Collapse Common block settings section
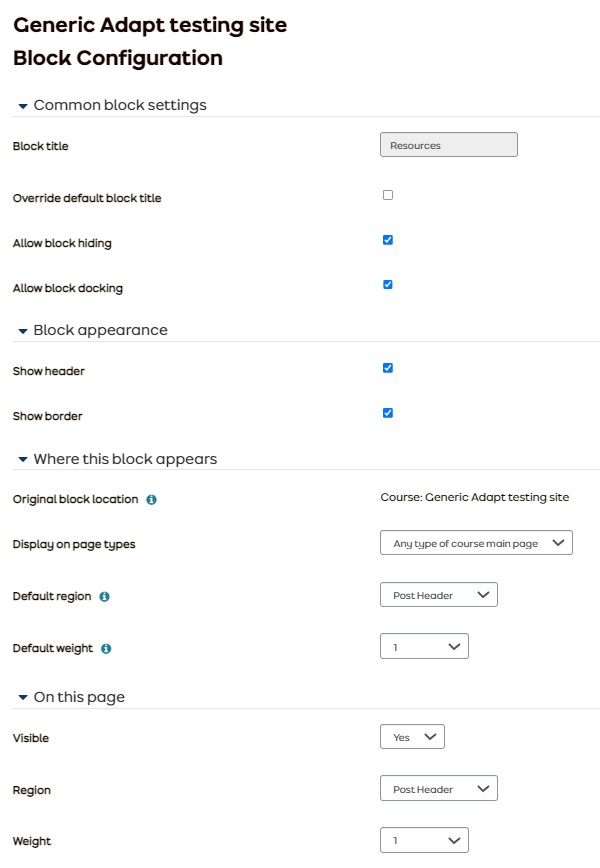 pyautogui.click(x=23, y=106)
